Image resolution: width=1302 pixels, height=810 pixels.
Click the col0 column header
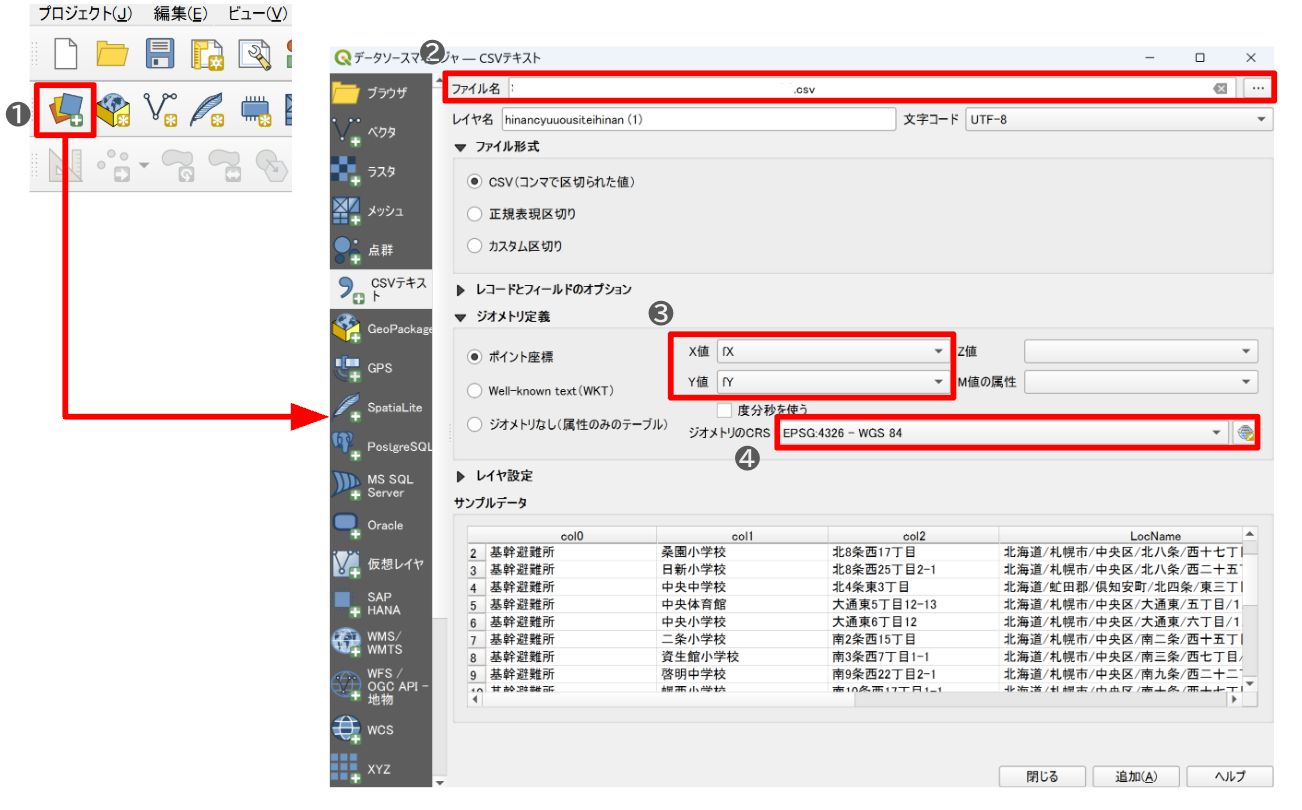click(x=571, y=536)
